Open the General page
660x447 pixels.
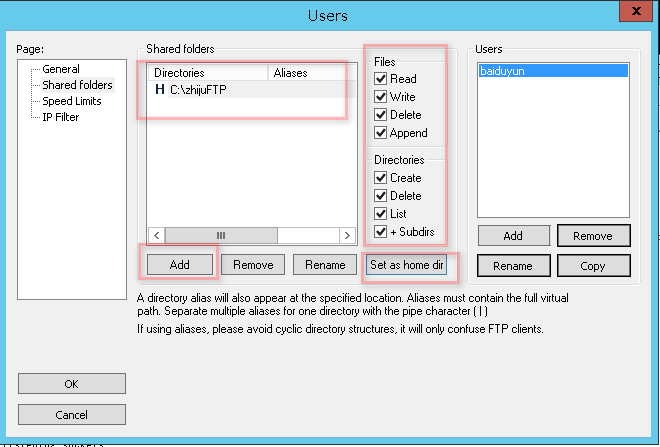[x=61, y=69]
